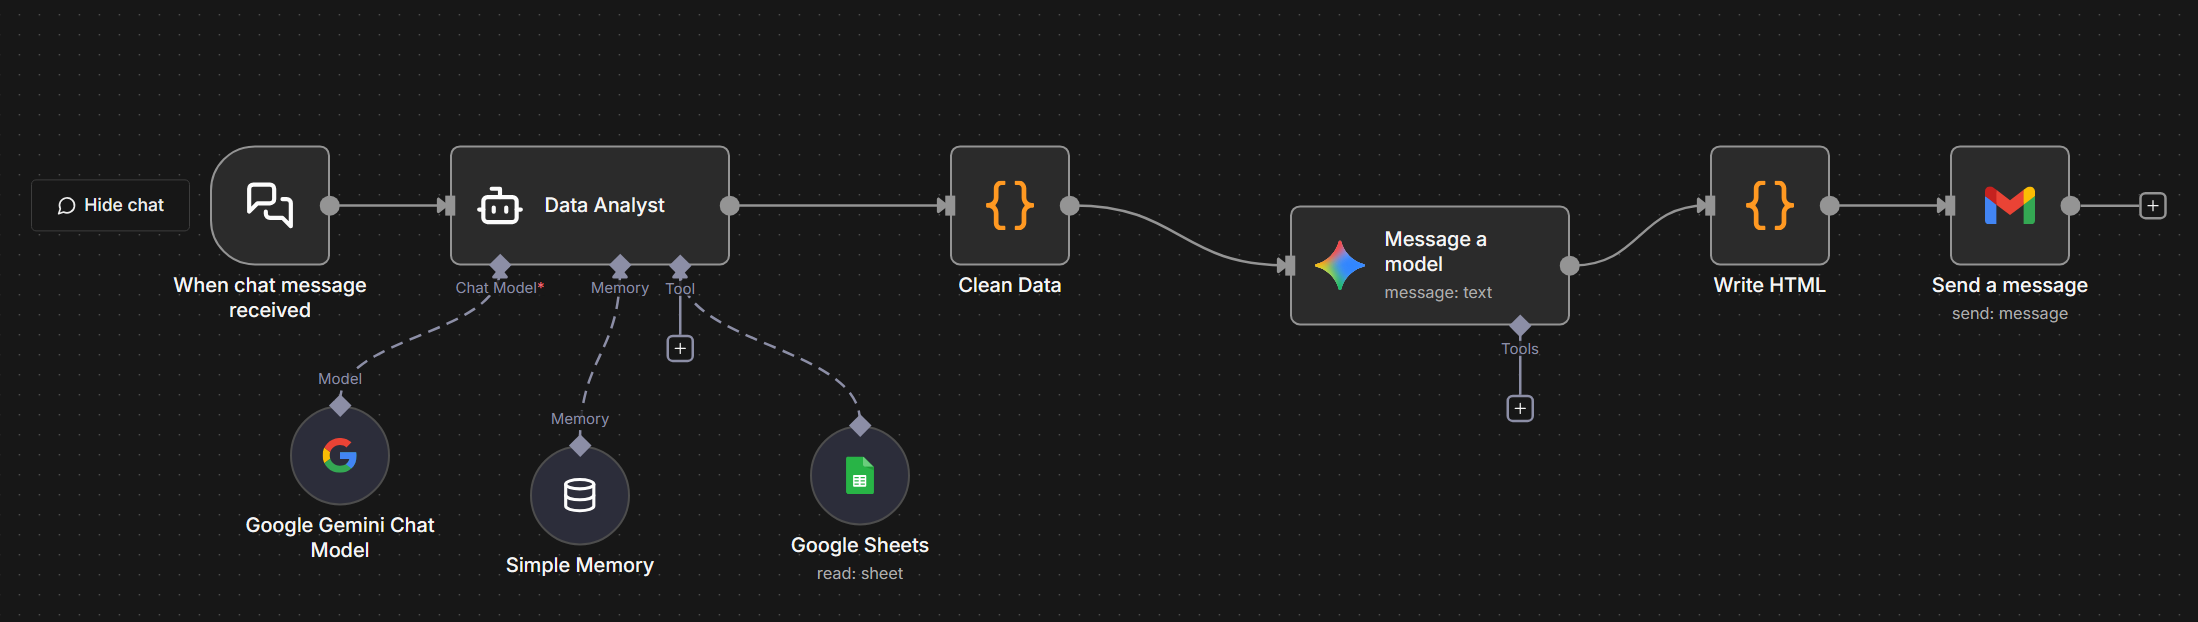Viewport: 2198px width, 622px height.
Task: Add a node after Send a message
Action: click(2152, 206)
